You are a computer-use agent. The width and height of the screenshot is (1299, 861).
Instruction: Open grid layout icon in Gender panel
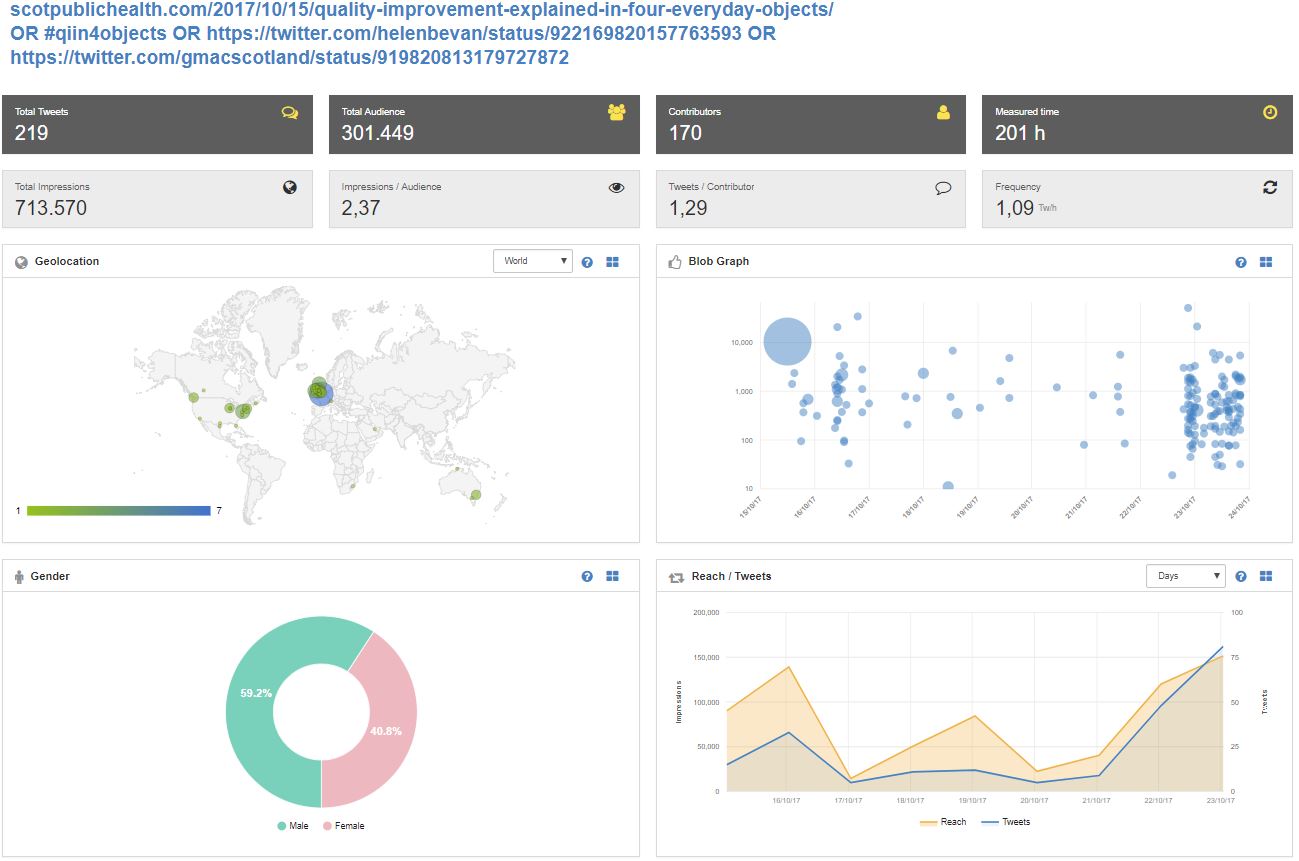(x=613, y=577)
